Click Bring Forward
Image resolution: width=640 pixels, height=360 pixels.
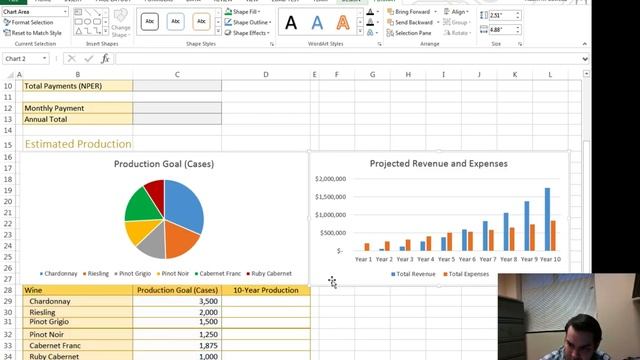point(408,12)
